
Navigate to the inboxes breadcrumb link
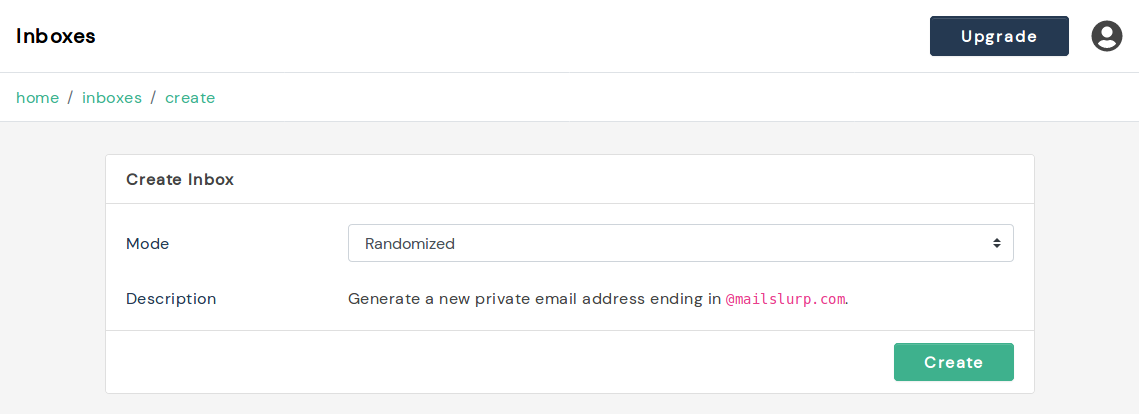tap(112, 98)
